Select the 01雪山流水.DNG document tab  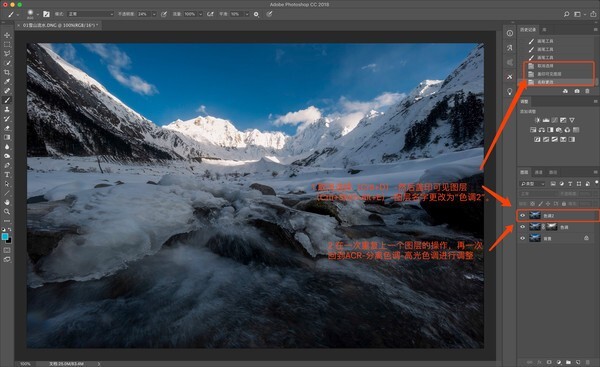click(x=60, y=25)
